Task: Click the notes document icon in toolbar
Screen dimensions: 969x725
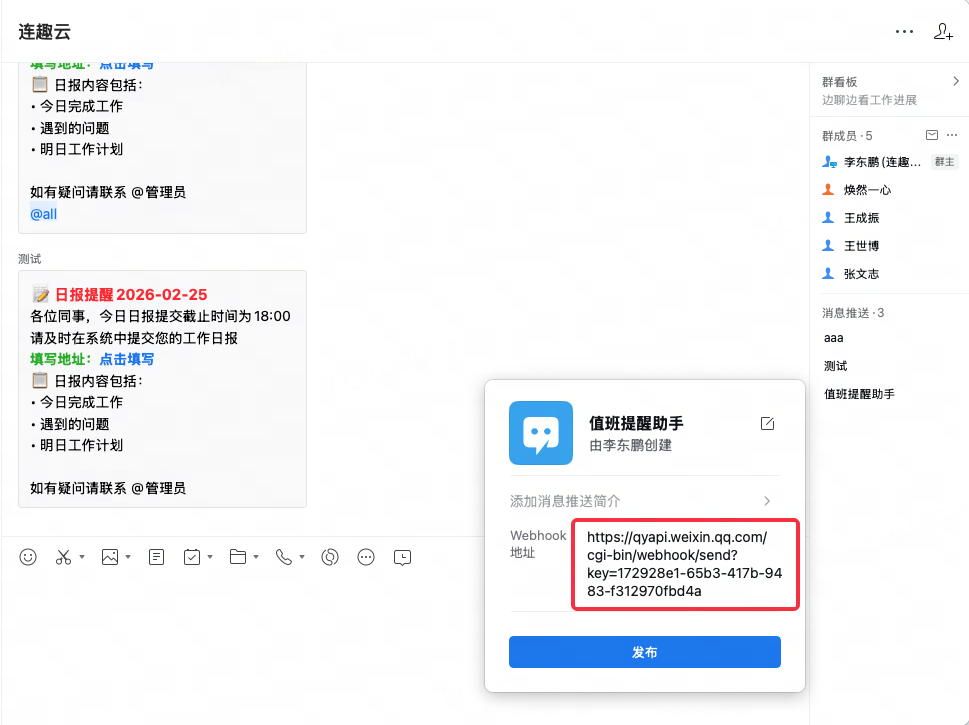Action: 156,557
